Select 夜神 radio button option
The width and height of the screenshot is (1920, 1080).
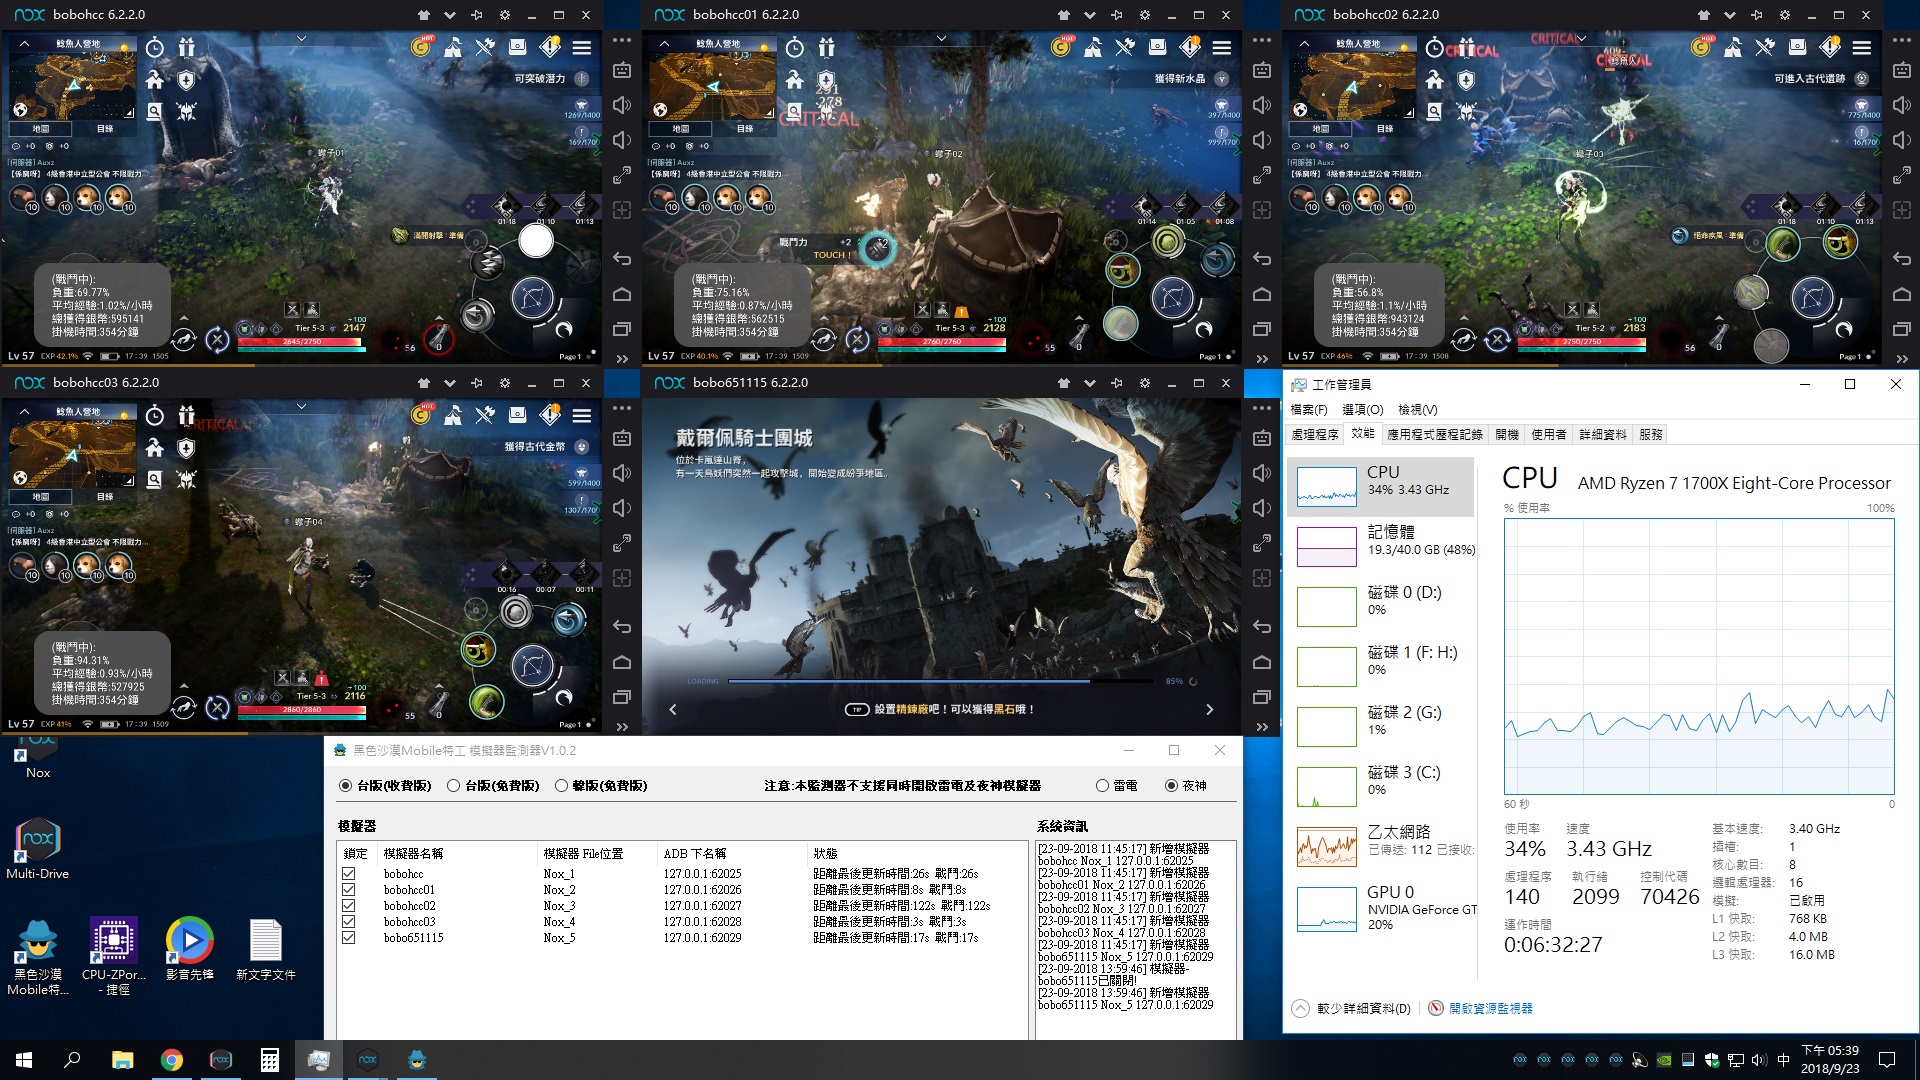click(1166, 785)
